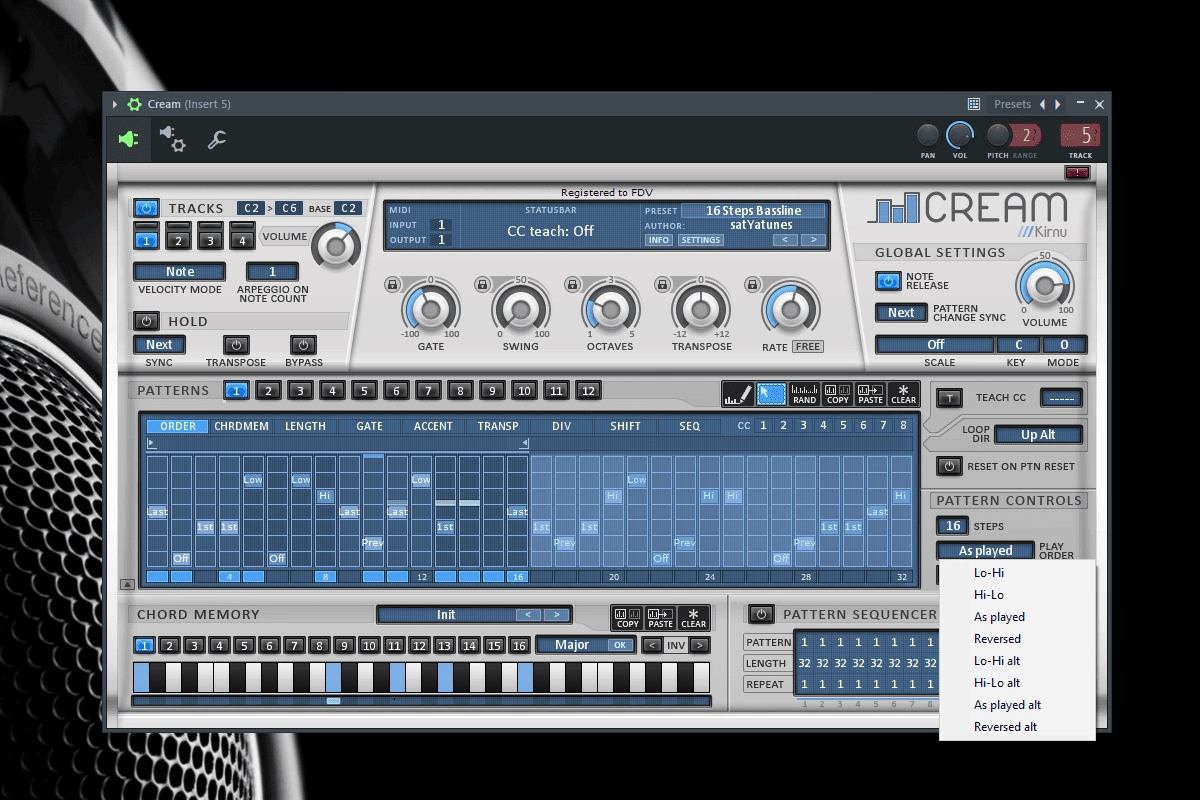Adjust the global VOLUME knob
The image size is (1200, 800).
coord(1044,287)
